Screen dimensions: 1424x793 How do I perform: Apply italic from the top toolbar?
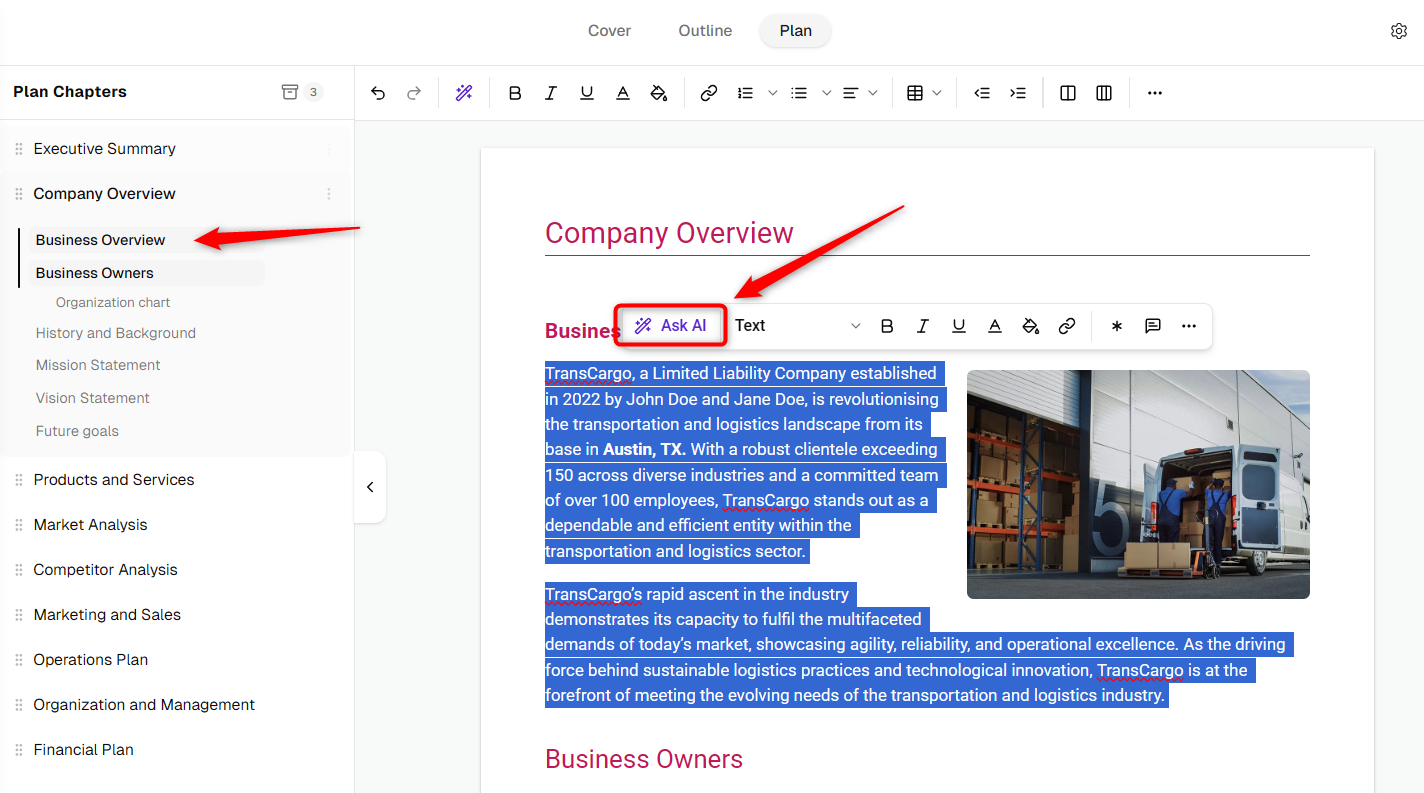coord(551,93)
